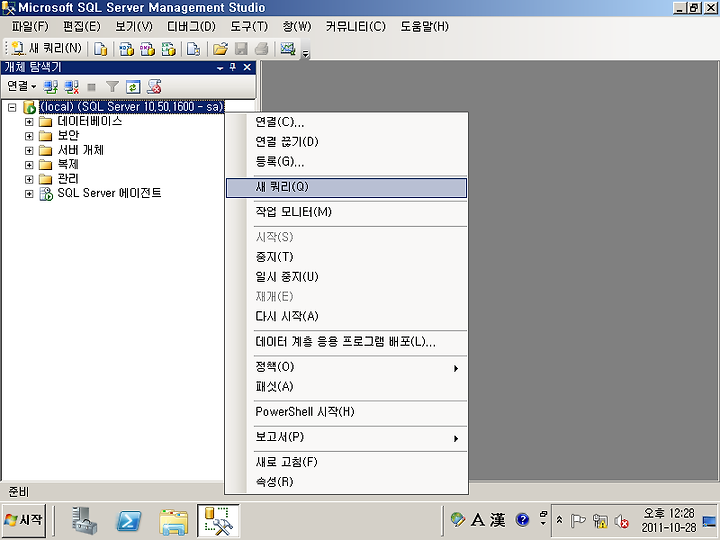Click the Activity Monitor toolbar icon

pyautogui.click(x=288, y=49)
